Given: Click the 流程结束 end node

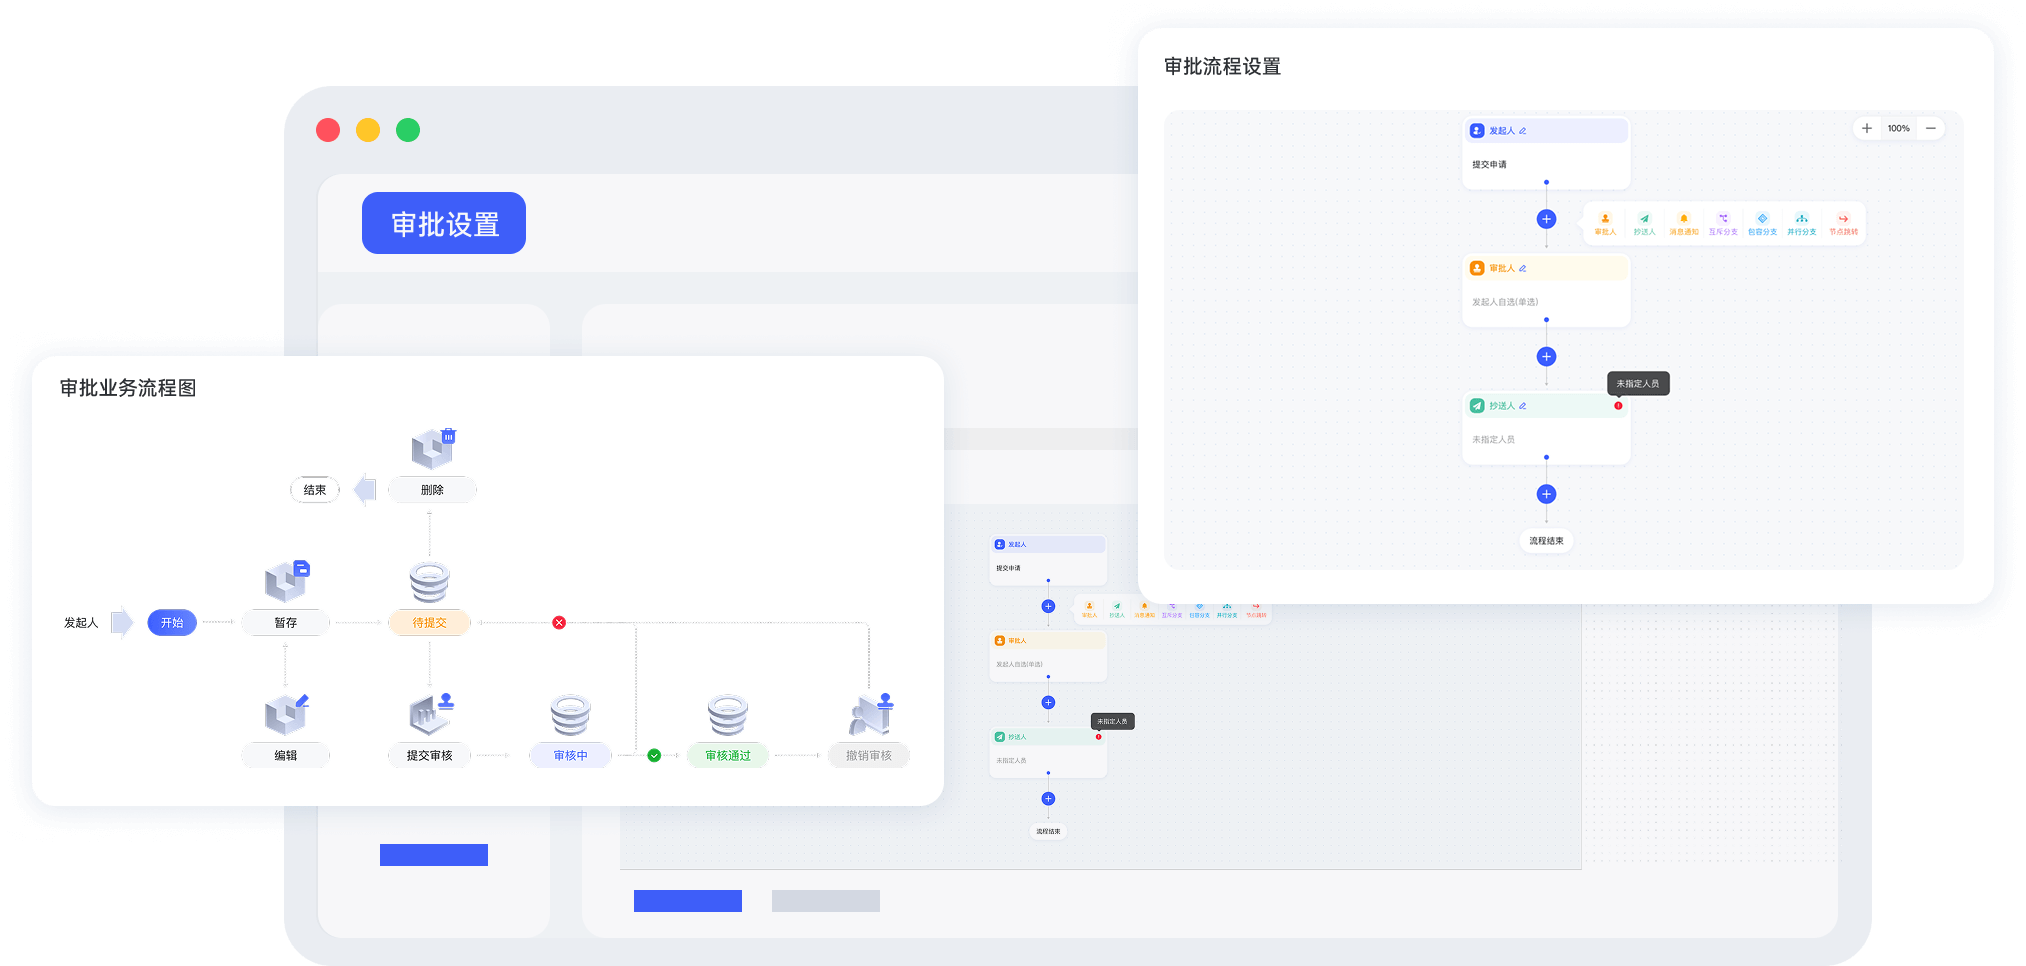Looking at the screenshot, I should click(x=1546, y=541).
